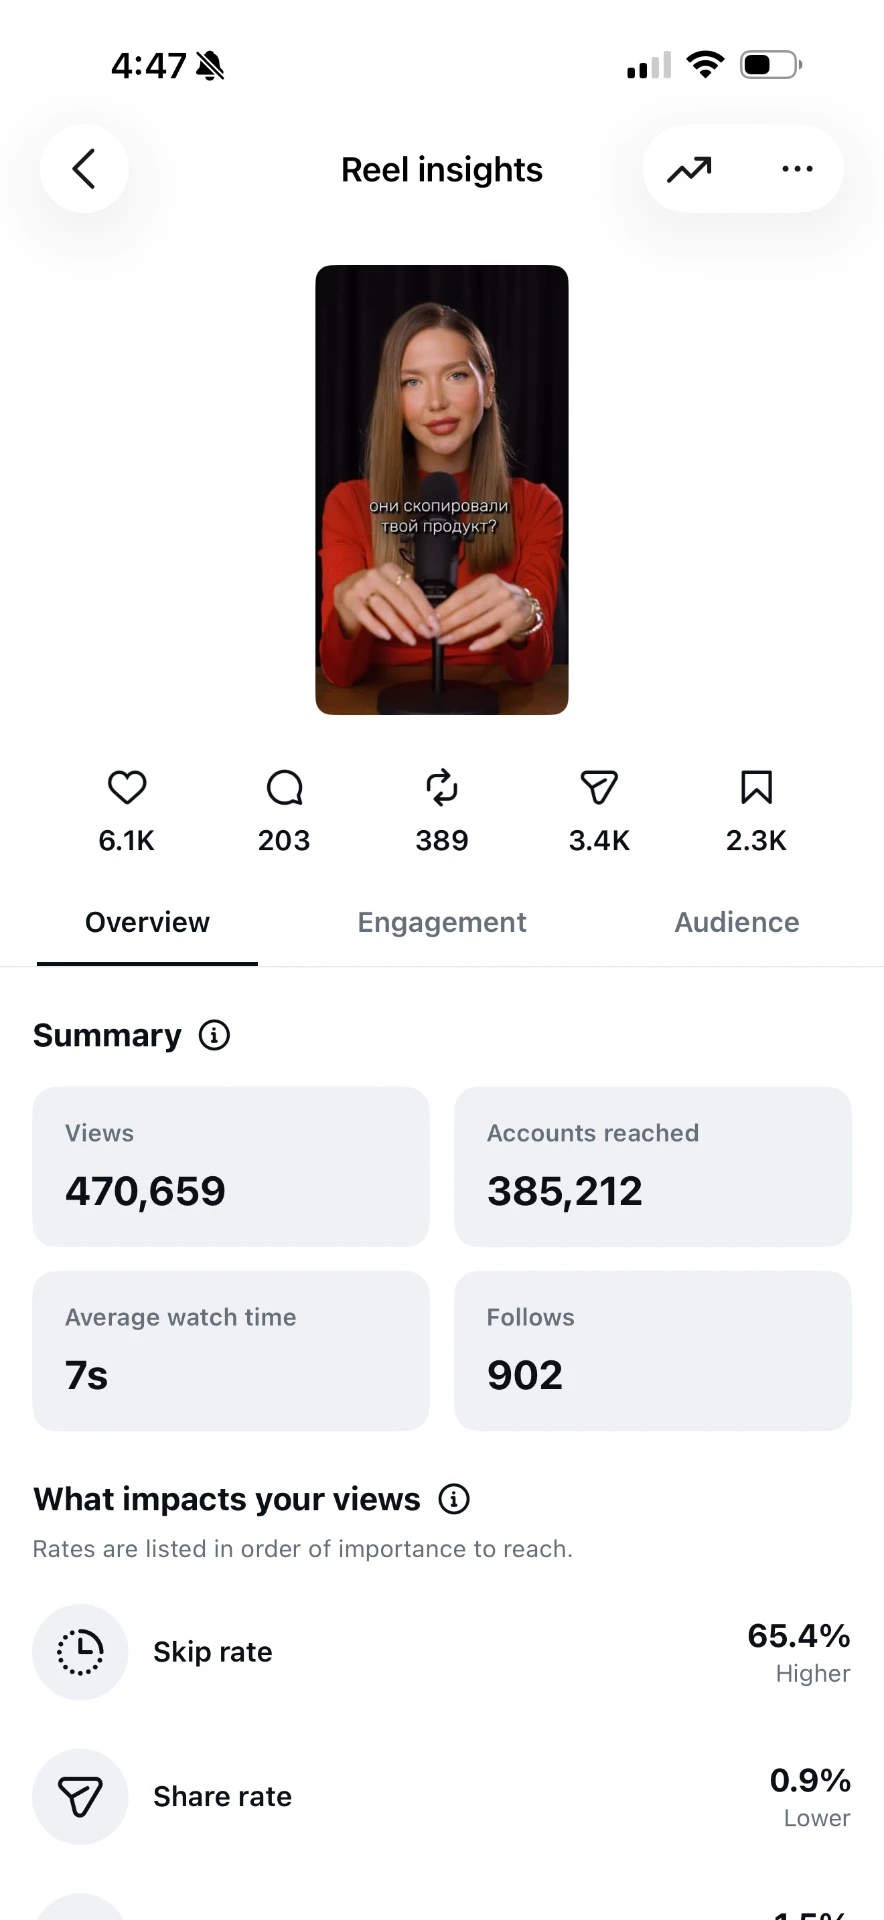
Task: Tap the saves bookmark icon
Action: 756,788
